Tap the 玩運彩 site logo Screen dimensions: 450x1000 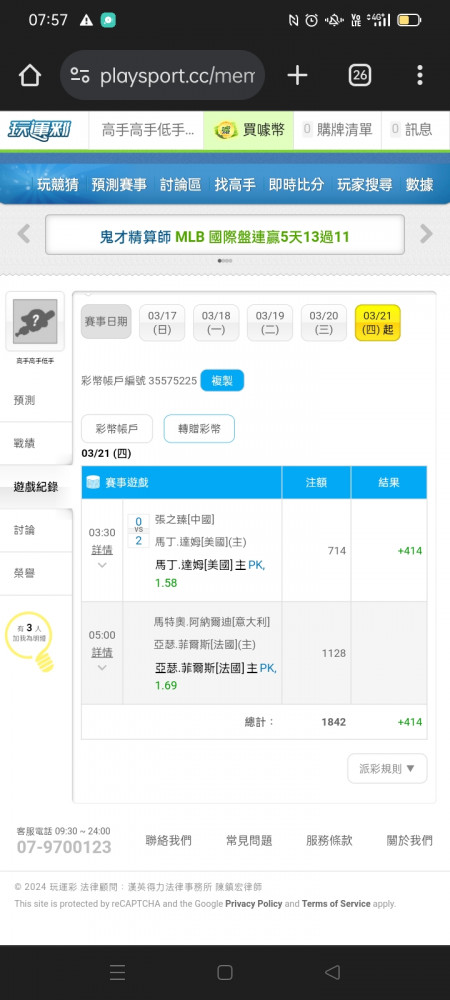click(x=40, y=130)
